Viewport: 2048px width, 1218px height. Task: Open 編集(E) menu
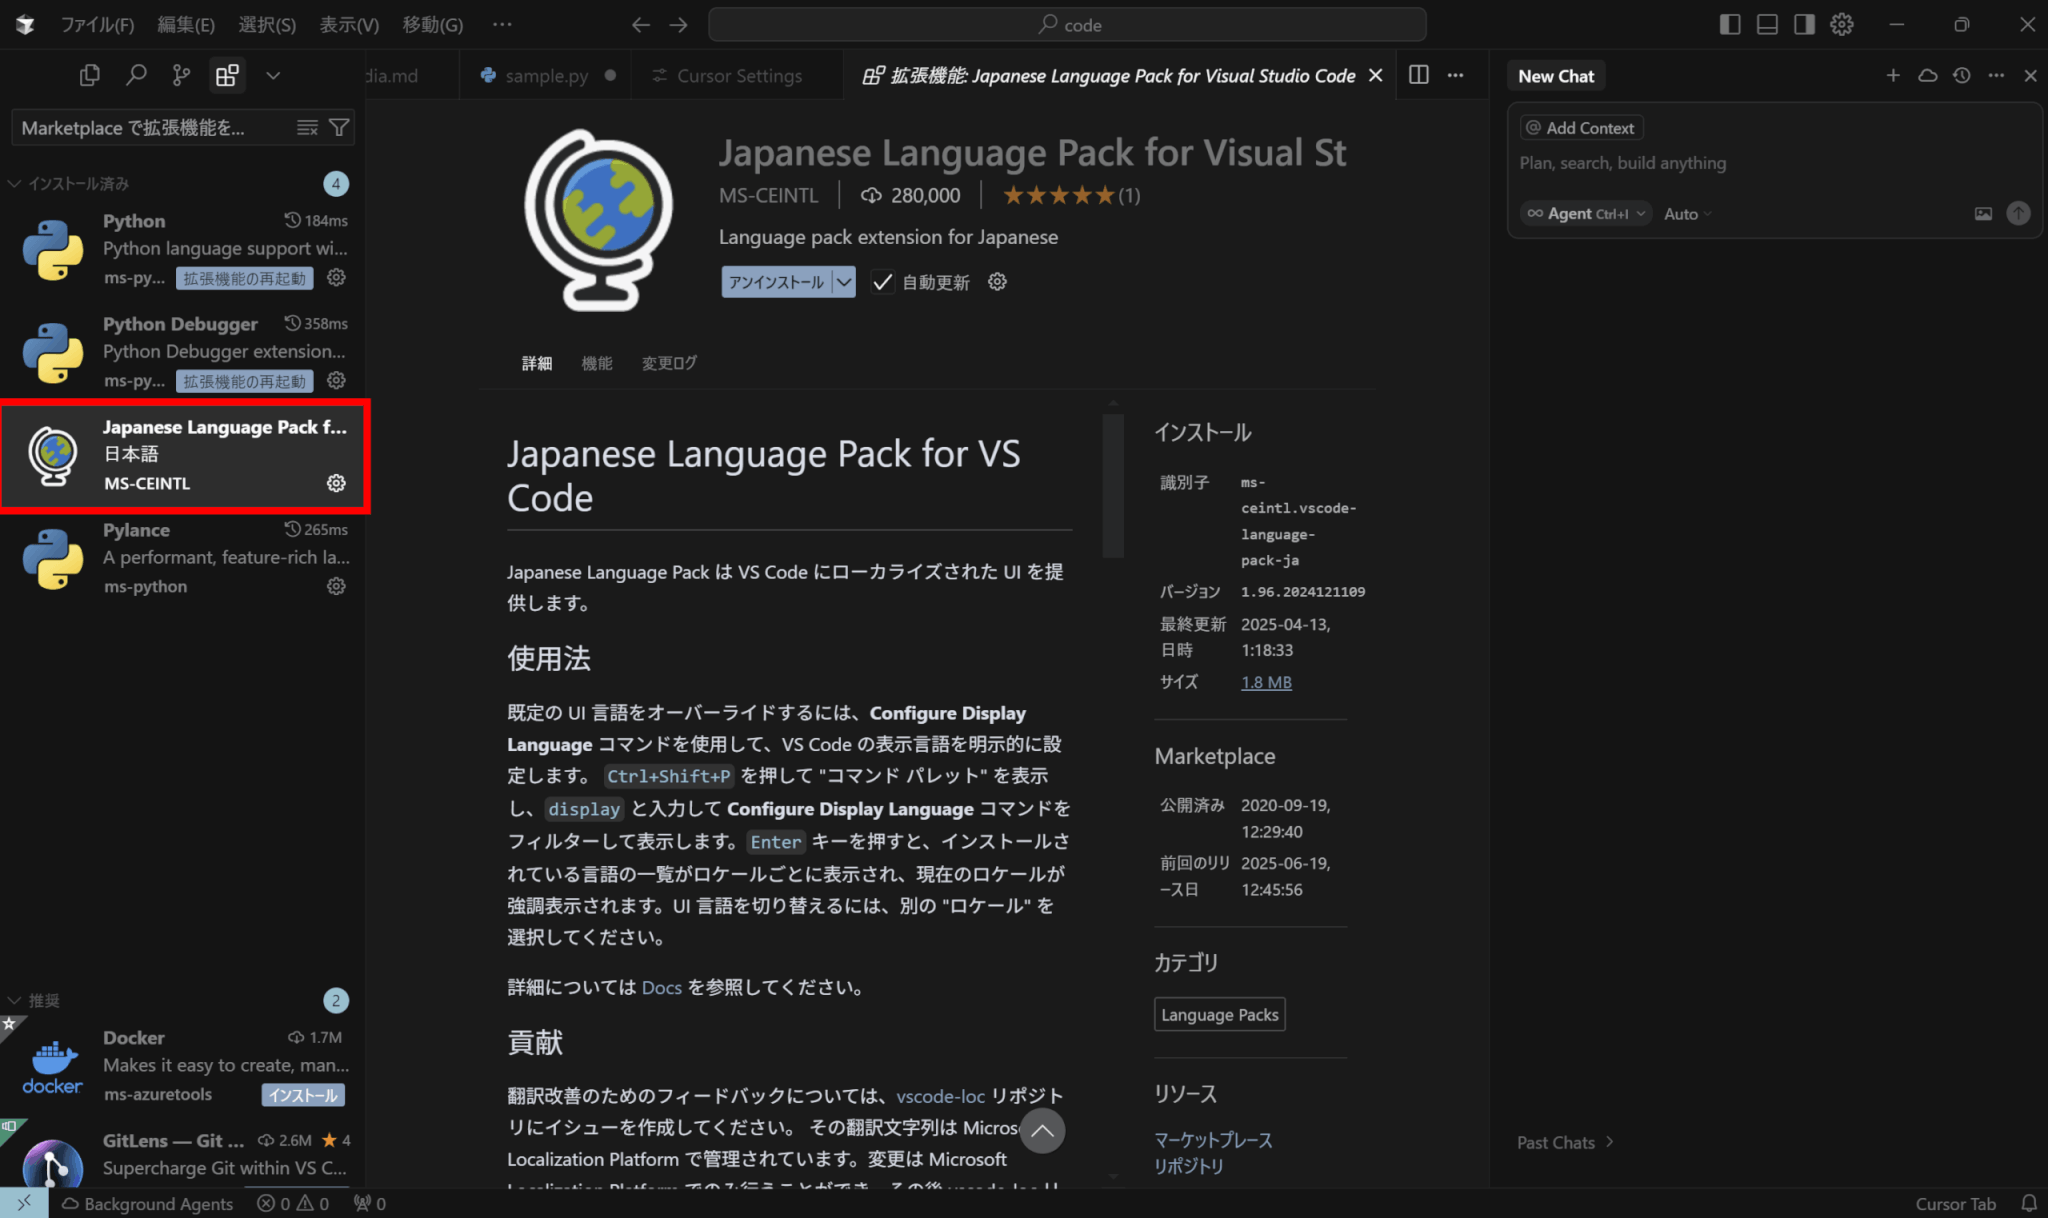[186, 24]
